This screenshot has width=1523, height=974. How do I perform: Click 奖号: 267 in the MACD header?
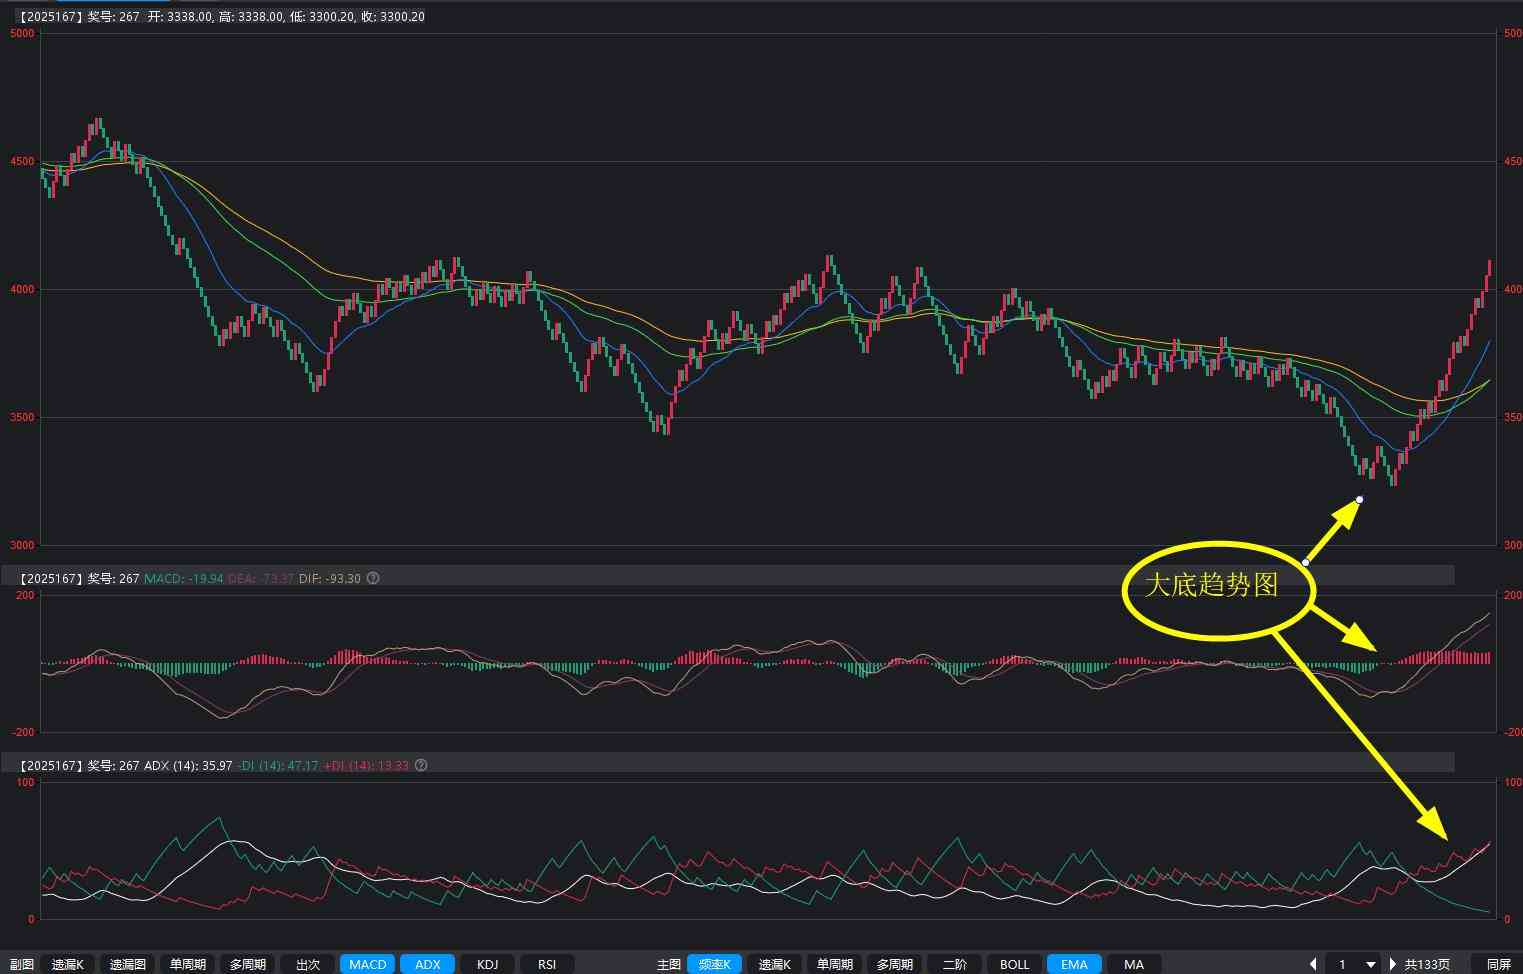point(113,578)
